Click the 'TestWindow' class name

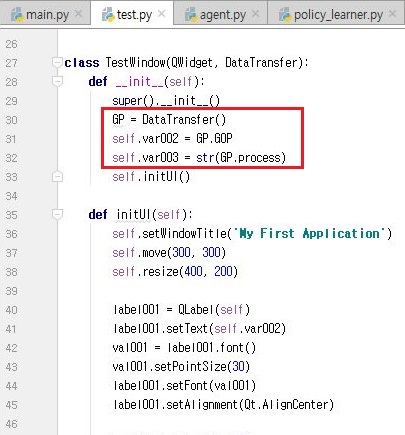pos(136,62)
